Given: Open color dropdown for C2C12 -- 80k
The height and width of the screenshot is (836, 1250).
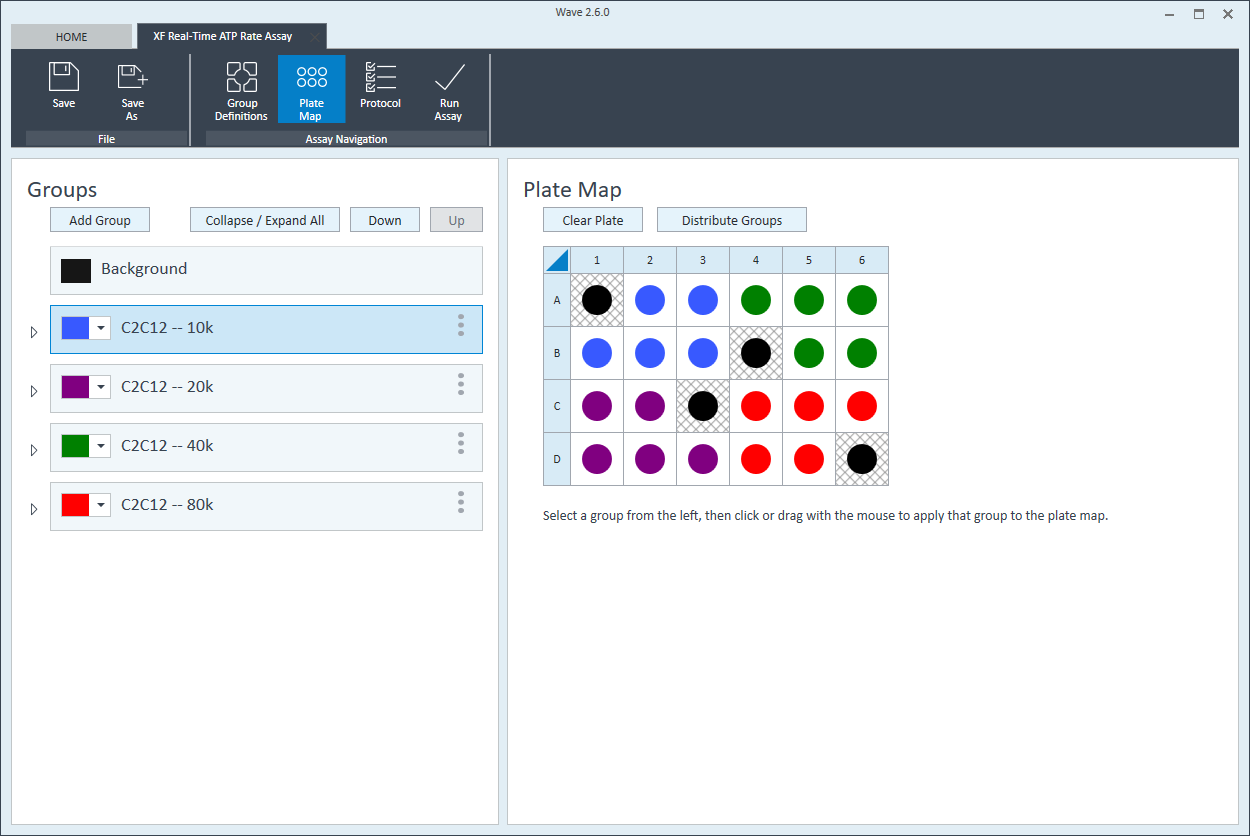Looking at the screenshot, I should [101, 506].
